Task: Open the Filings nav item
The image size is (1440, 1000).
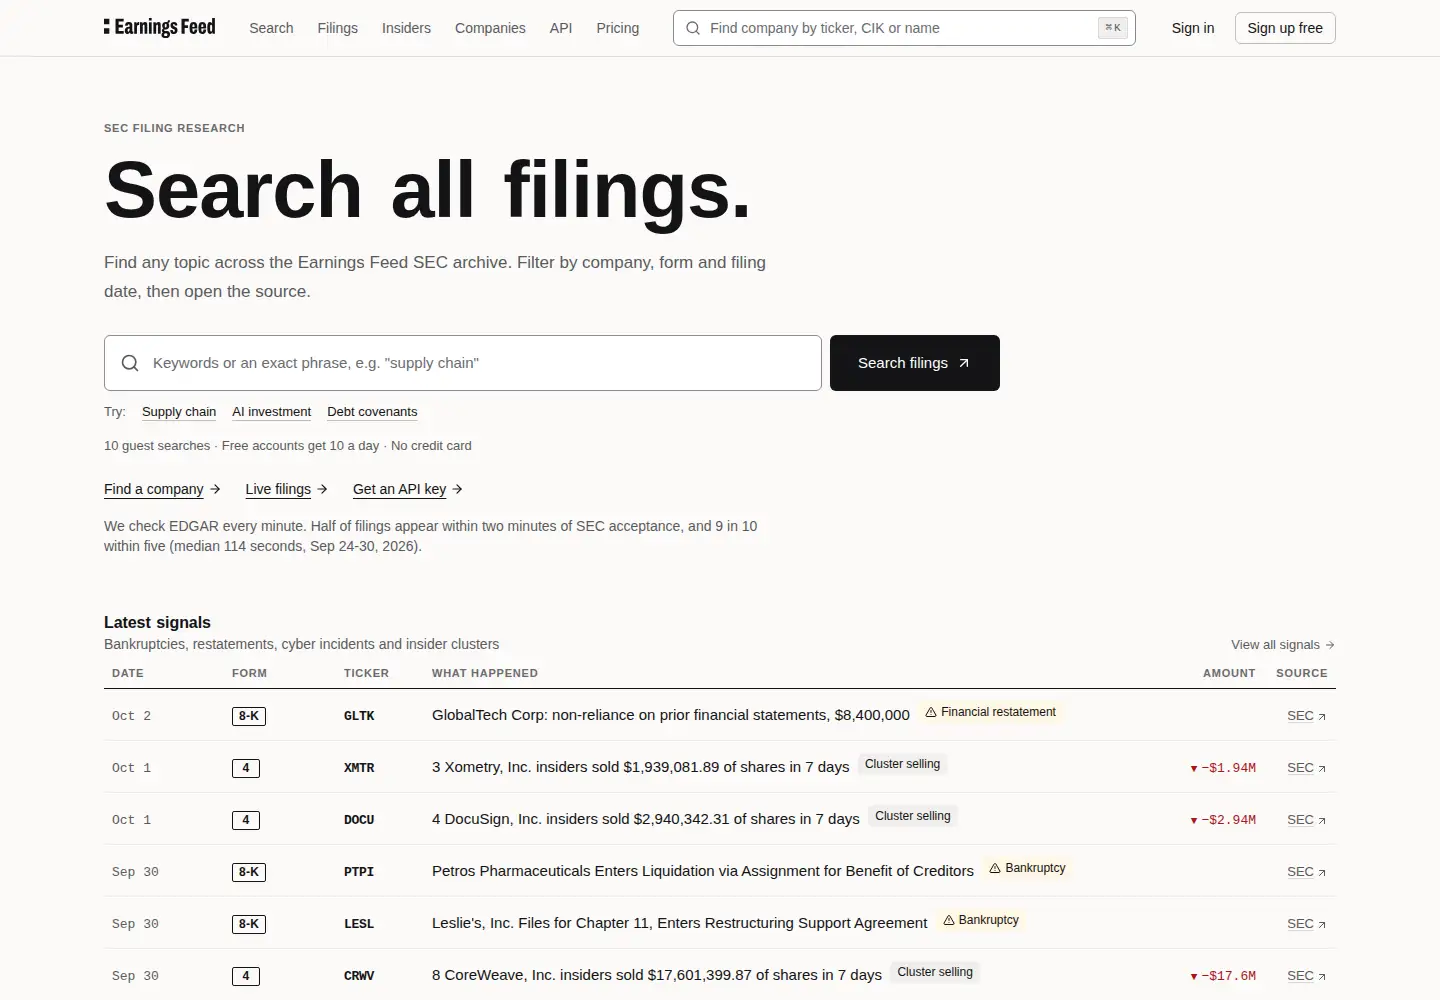Action: [x=337, y=28]
